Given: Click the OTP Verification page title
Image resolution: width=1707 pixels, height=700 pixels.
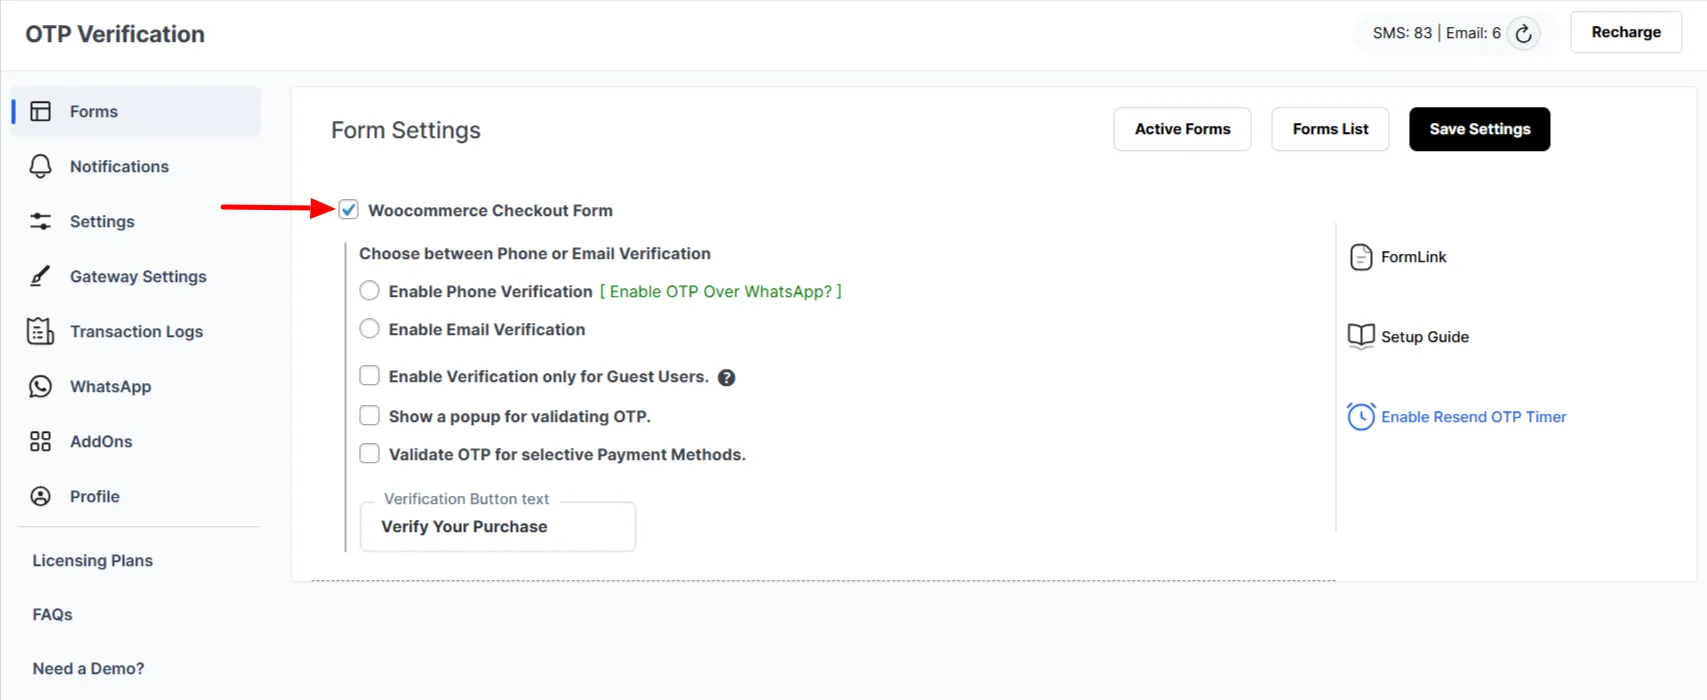Looking at the screenshot, I should click(x=115, y=34).
